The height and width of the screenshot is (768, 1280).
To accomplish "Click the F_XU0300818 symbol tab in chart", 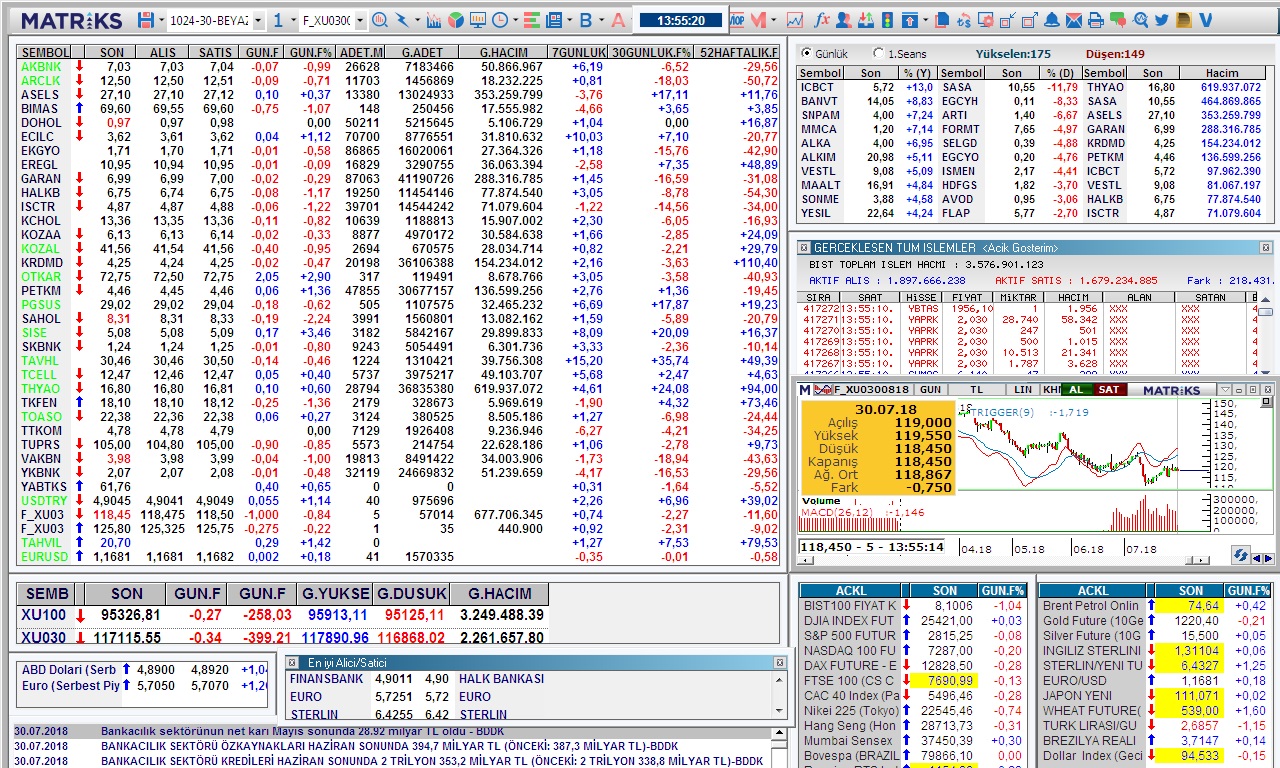I will click(871, 389).
